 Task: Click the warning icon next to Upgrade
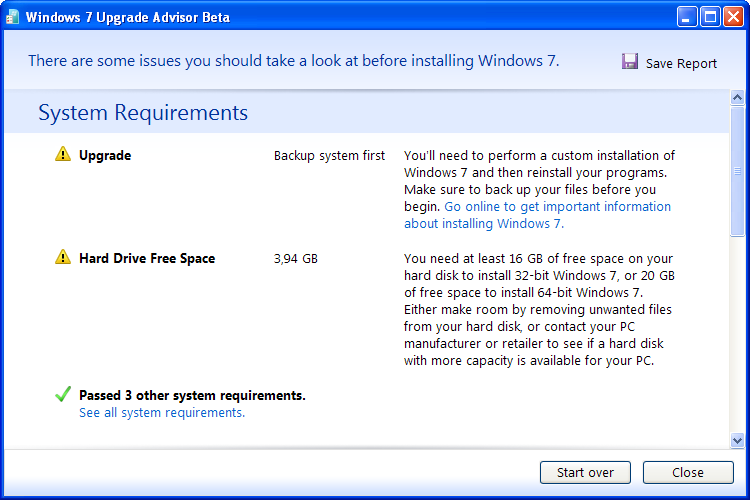click(63, 154)
